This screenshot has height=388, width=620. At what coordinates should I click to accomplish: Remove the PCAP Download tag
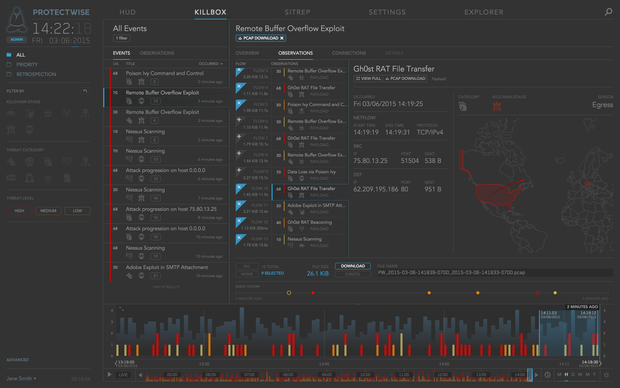(282, 38)
